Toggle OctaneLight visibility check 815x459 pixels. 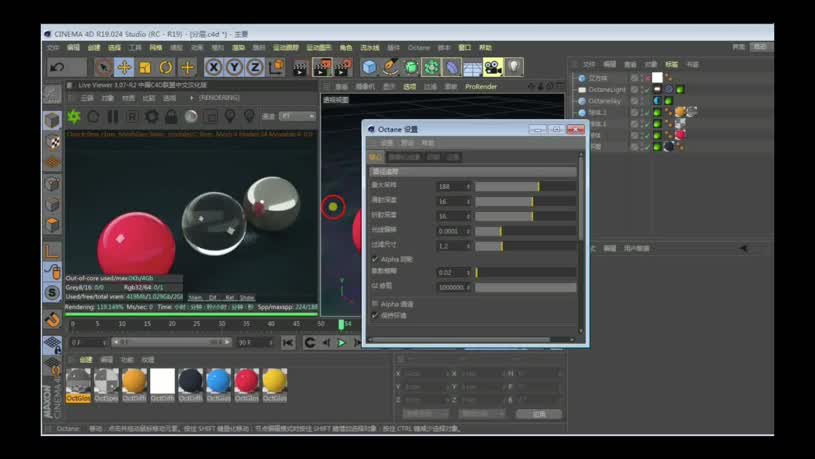point(647,89)
